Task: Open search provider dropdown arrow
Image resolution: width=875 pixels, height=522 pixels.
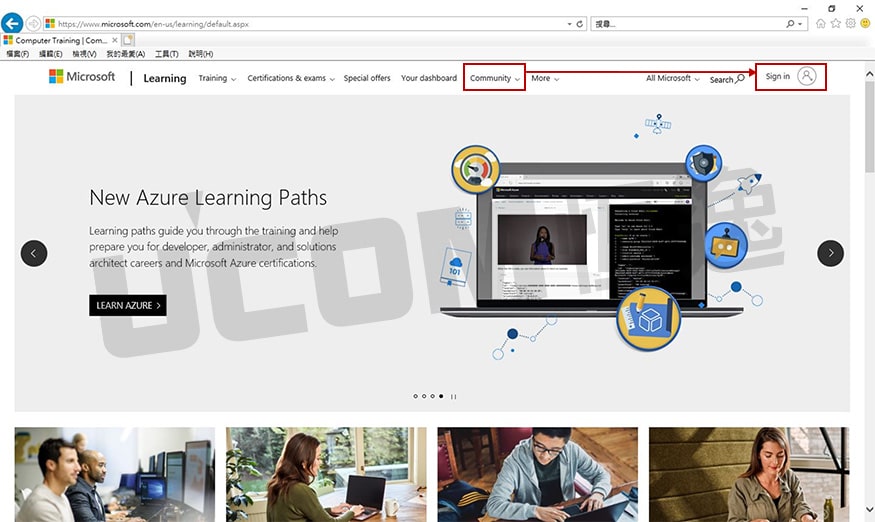Action: [x=800, y=24]
